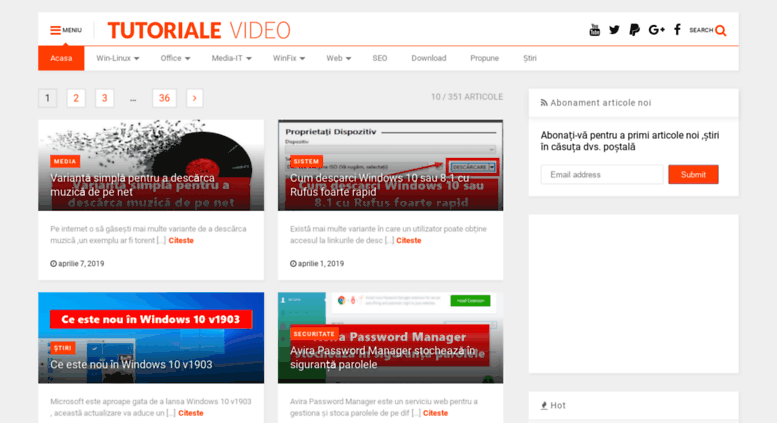
Task: Open the Twitter social icon
Action: (x=614, y=30)
